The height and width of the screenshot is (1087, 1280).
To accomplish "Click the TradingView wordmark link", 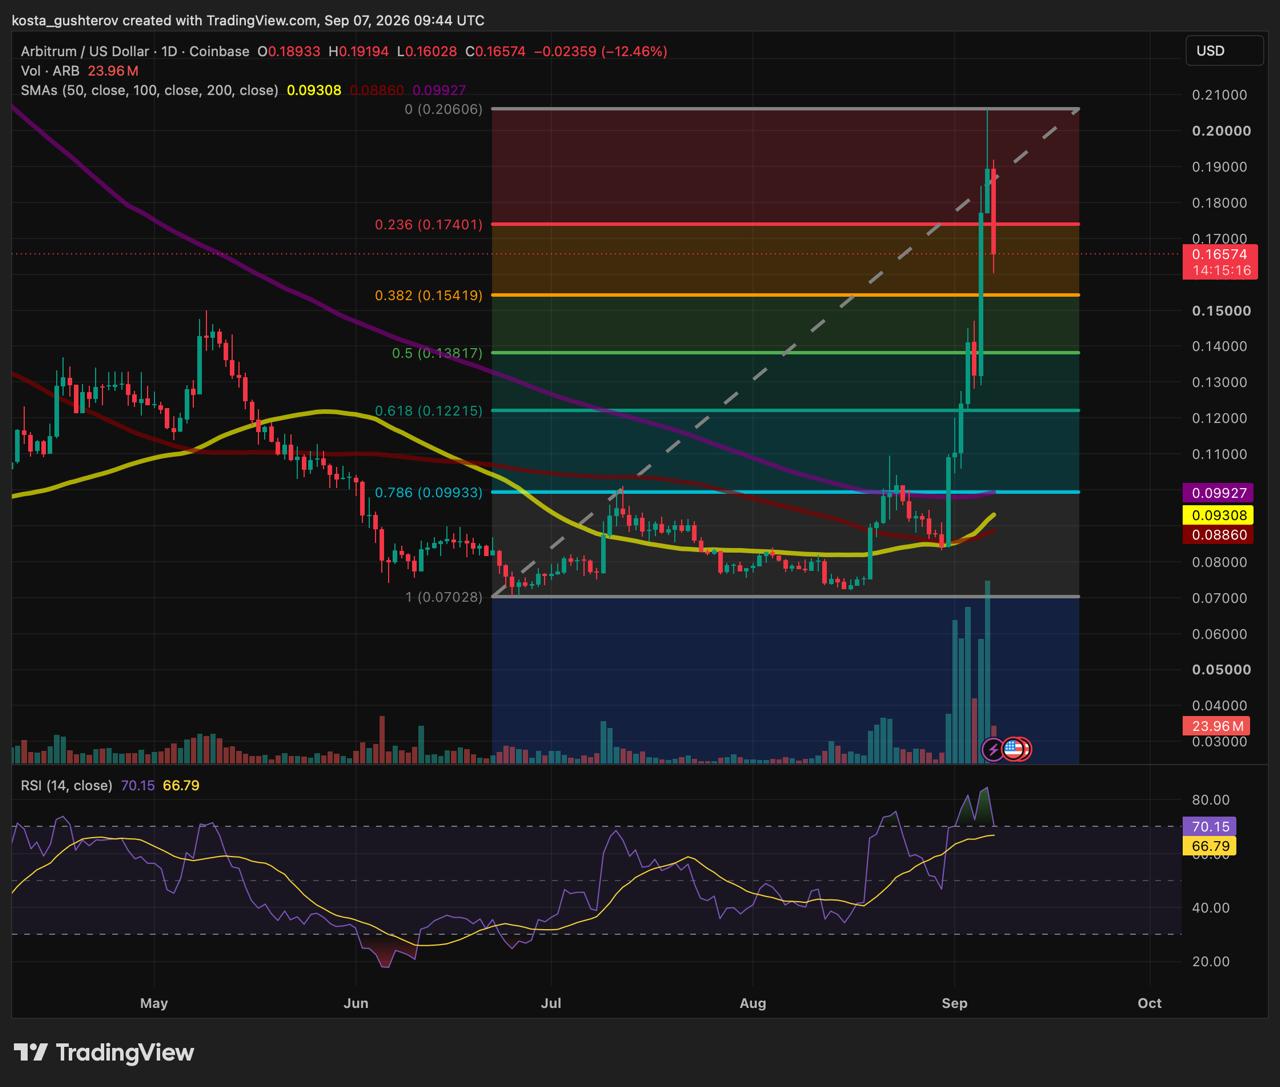I will 125,1052.
